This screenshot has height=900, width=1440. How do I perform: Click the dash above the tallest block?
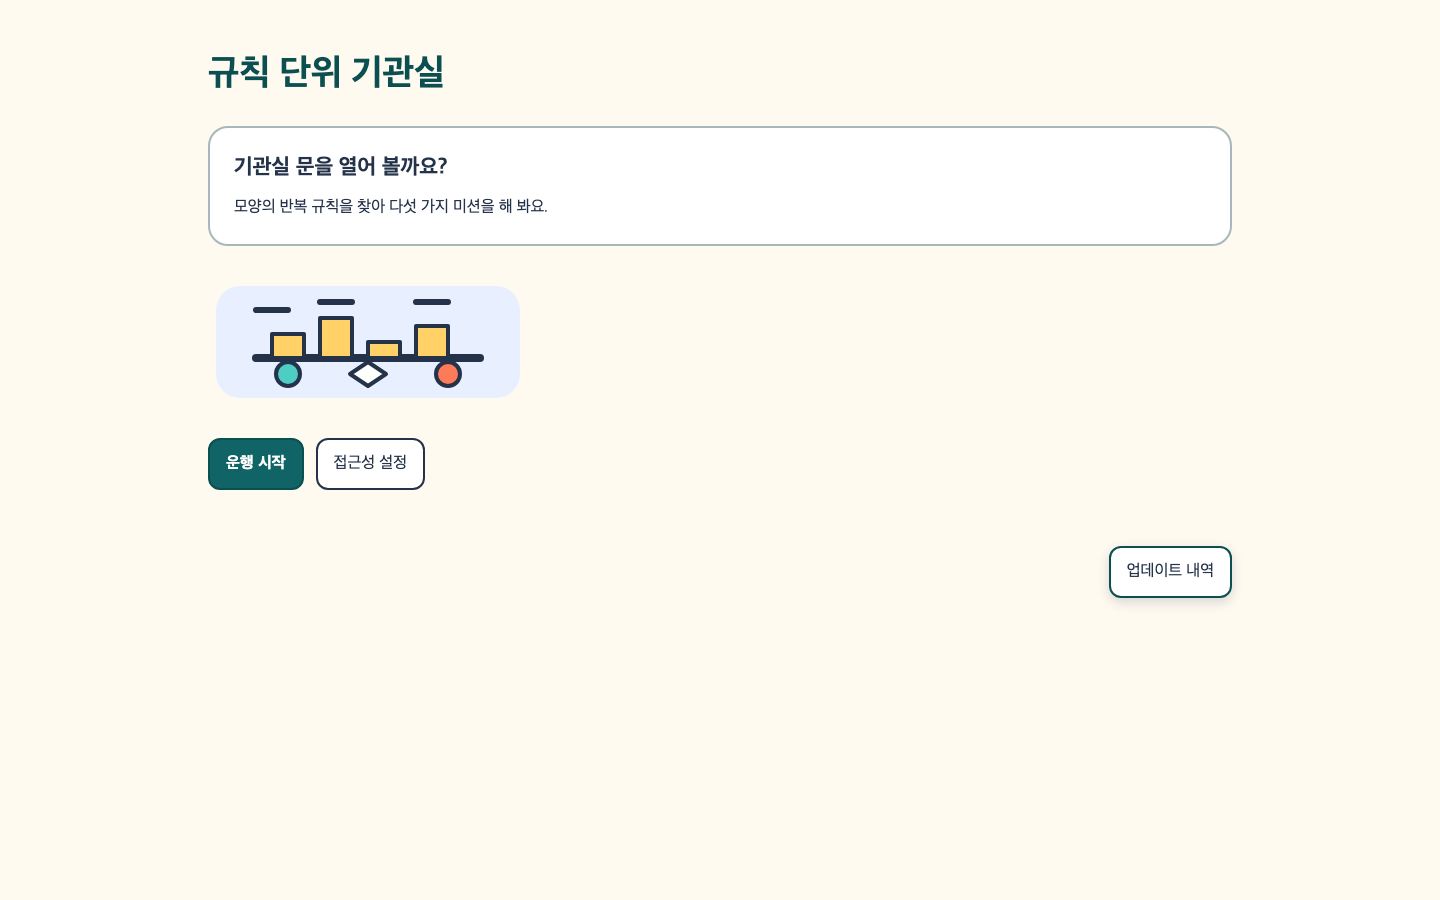[x=336, y=302]
